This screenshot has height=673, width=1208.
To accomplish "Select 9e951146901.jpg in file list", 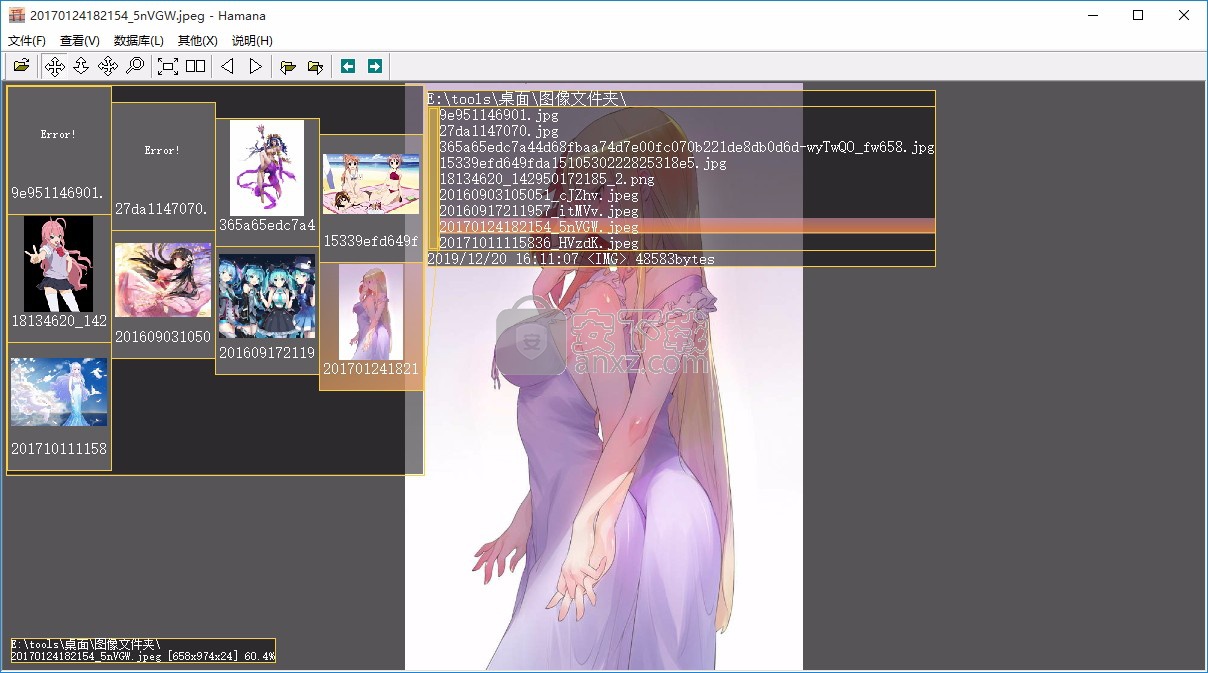I will (x=498, y=115).
